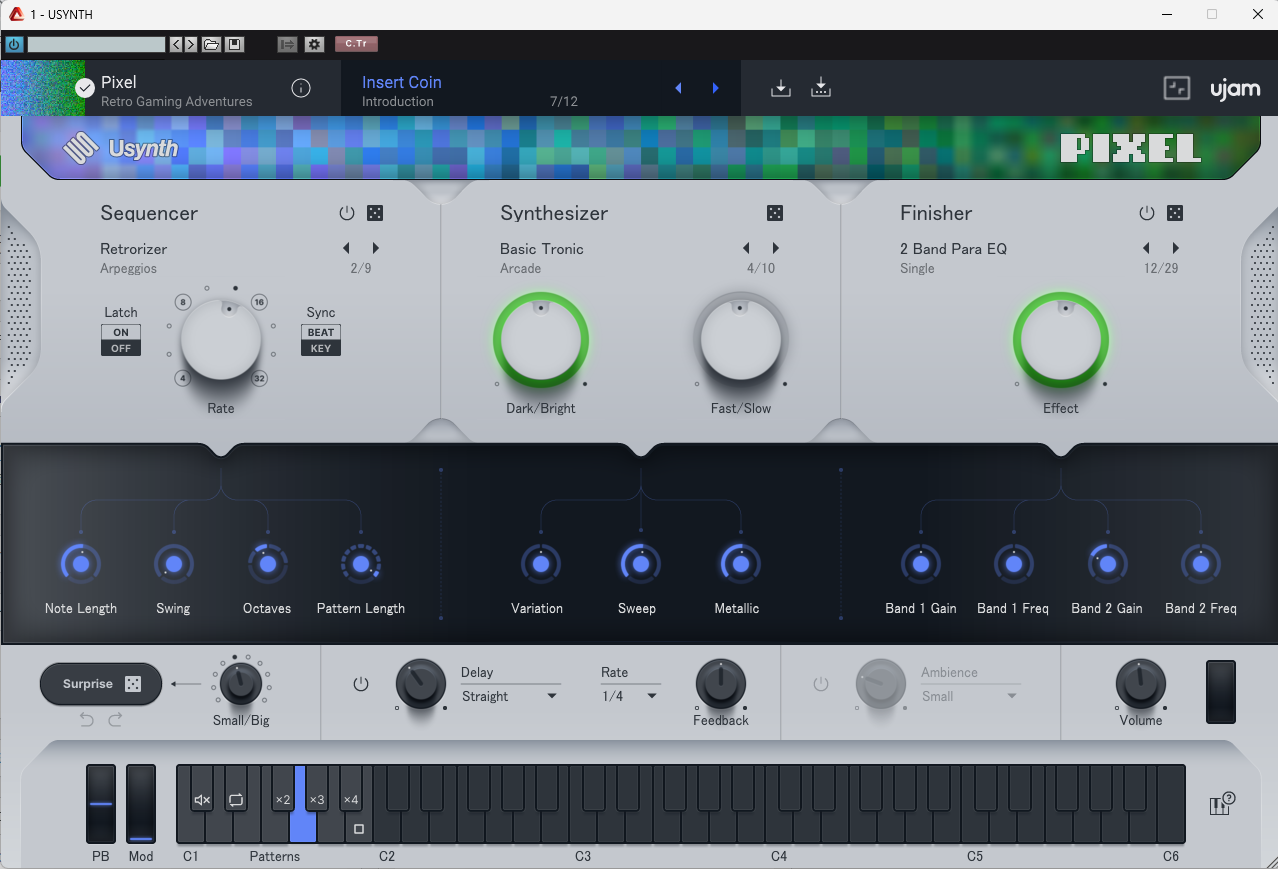
Task: Randomize the Sequencer with its dice icon
Action: pyautogui.click(x=375, y=213)
